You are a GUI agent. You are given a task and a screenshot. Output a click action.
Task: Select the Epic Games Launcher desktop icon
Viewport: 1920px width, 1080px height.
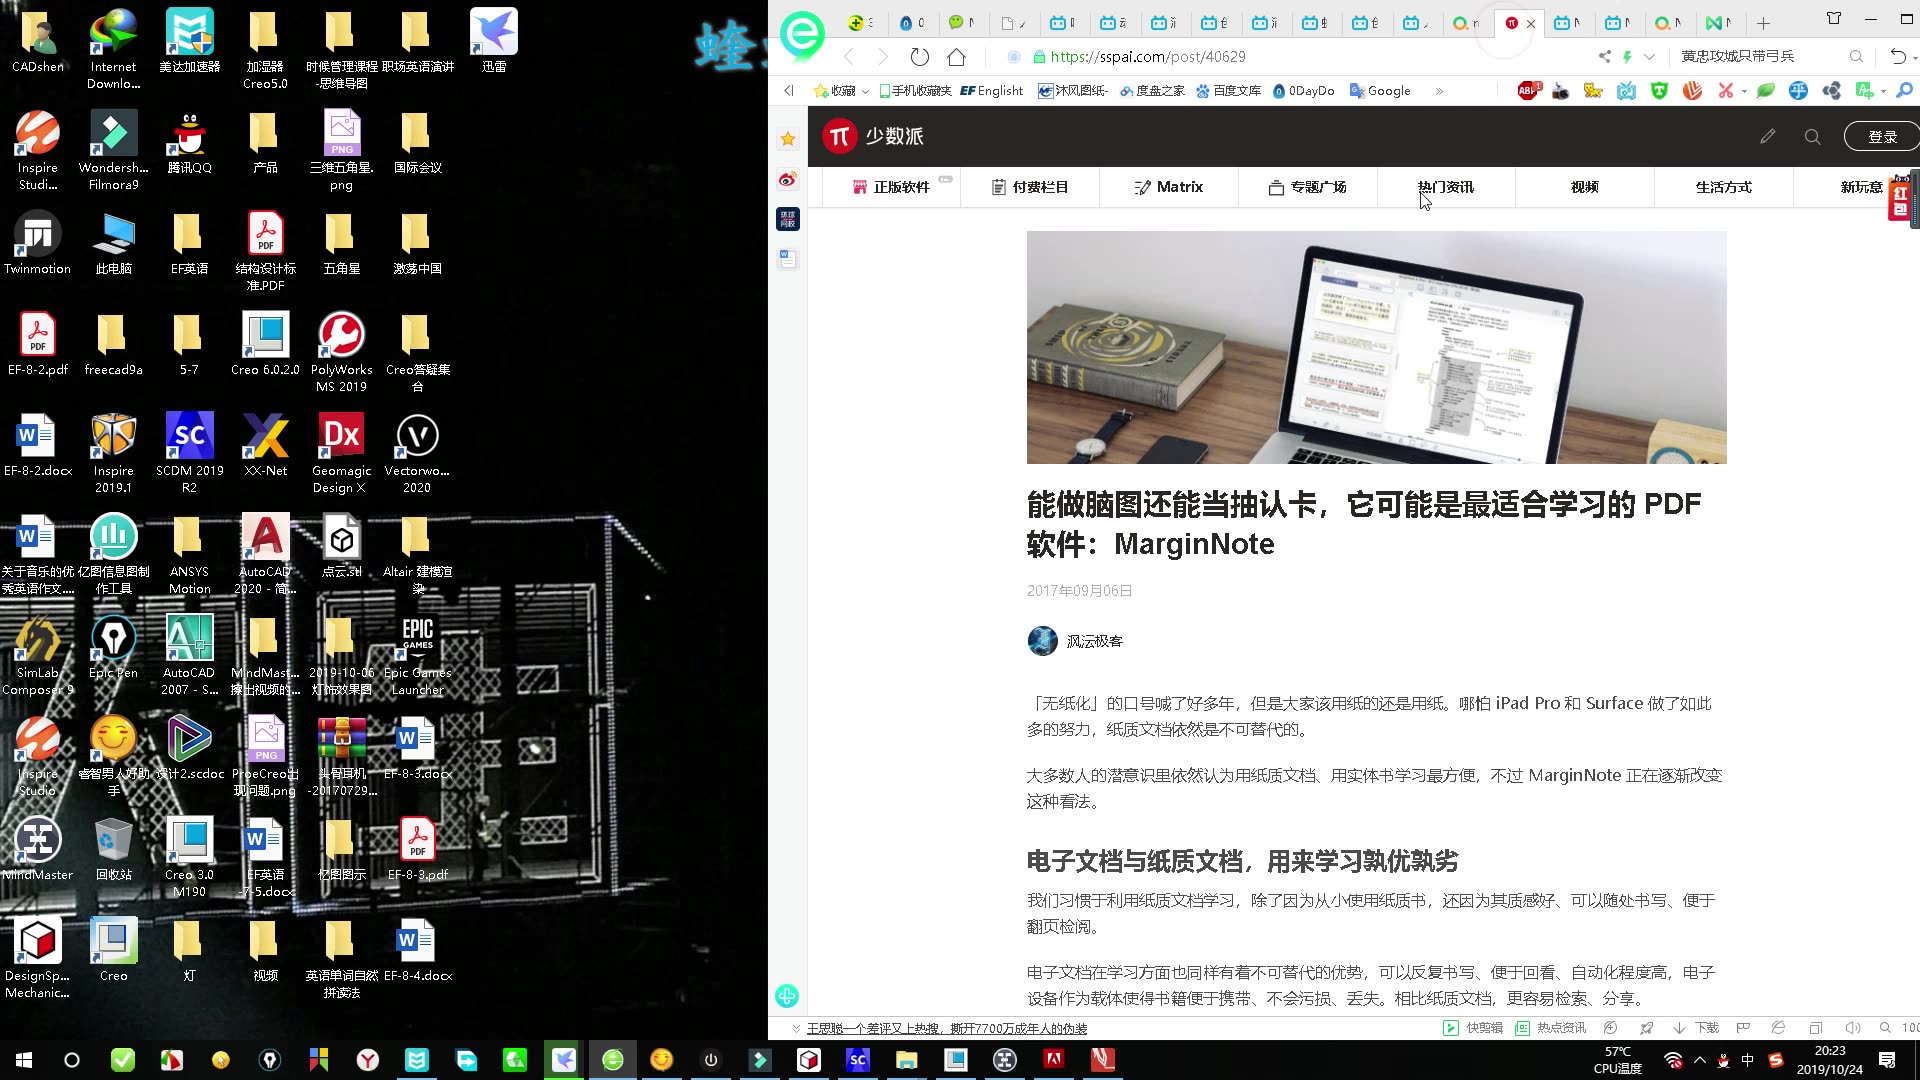417,655
